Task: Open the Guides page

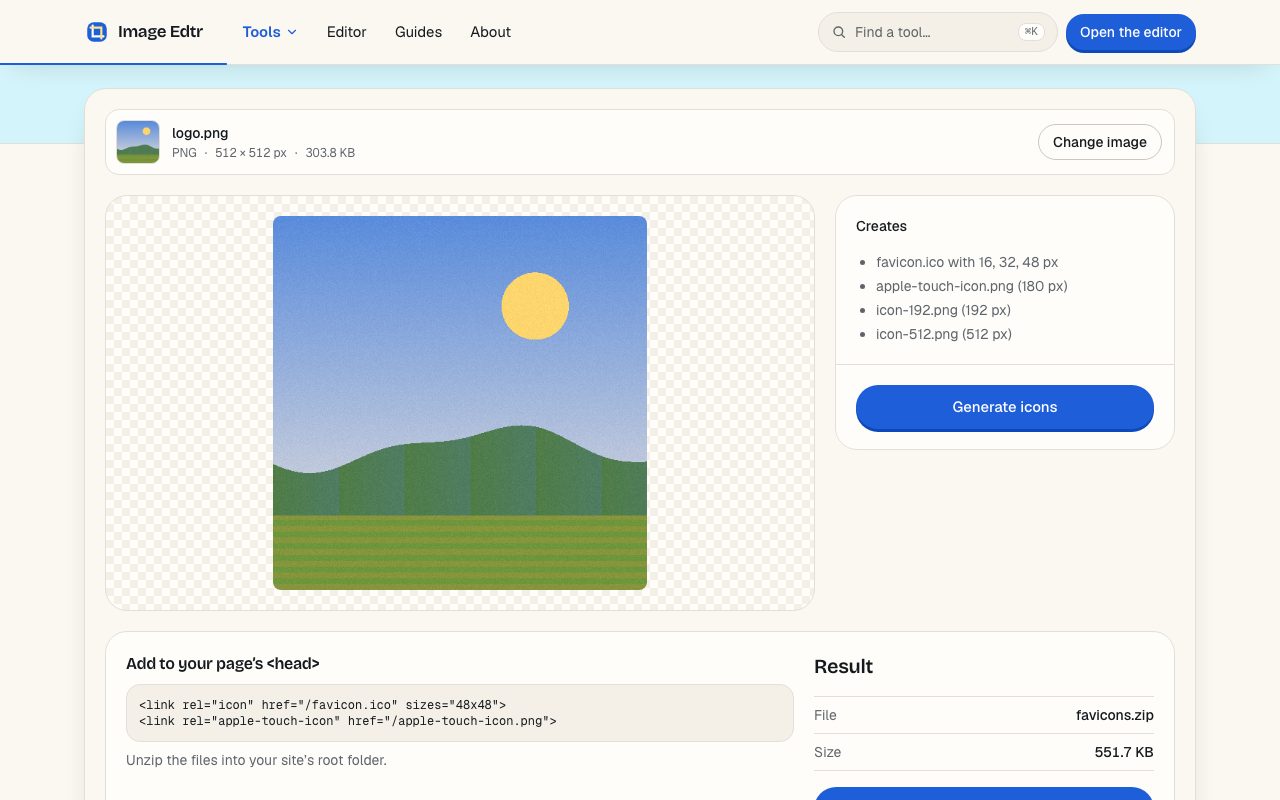Action: click(418, 32)
